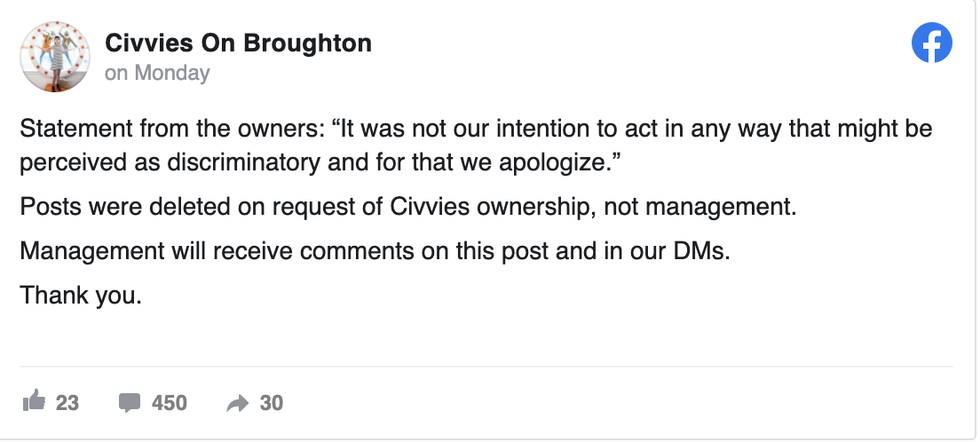Open the Civvies On Broughton profile picture

(55, 57)
